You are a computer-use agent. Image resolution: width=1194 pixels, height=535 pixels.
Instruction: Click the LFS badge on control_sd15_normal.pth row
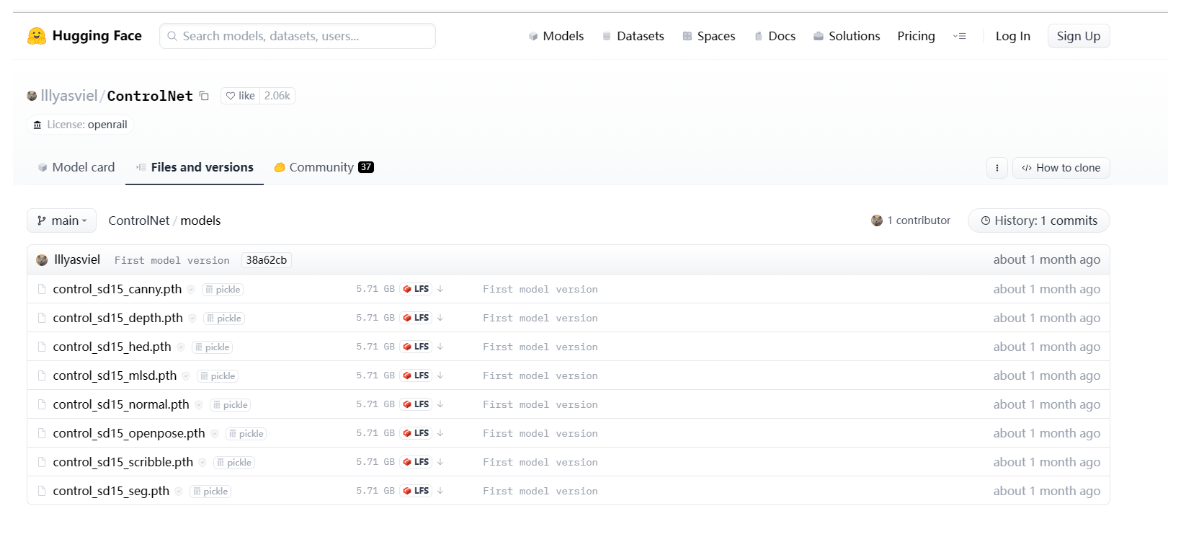(x=415, y=404)
